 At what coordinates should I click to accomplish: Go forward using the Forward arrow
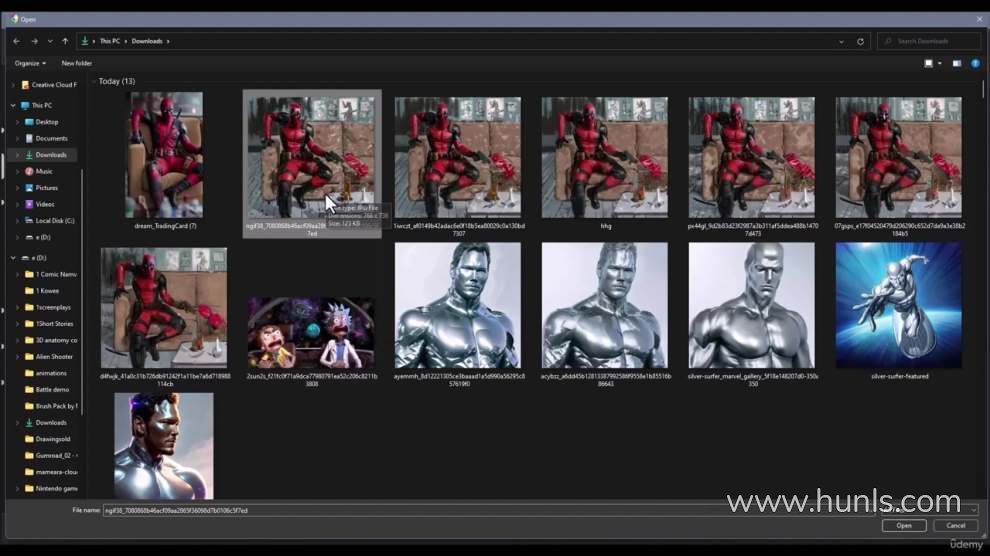pyautogui.click(x=34, y=41)
